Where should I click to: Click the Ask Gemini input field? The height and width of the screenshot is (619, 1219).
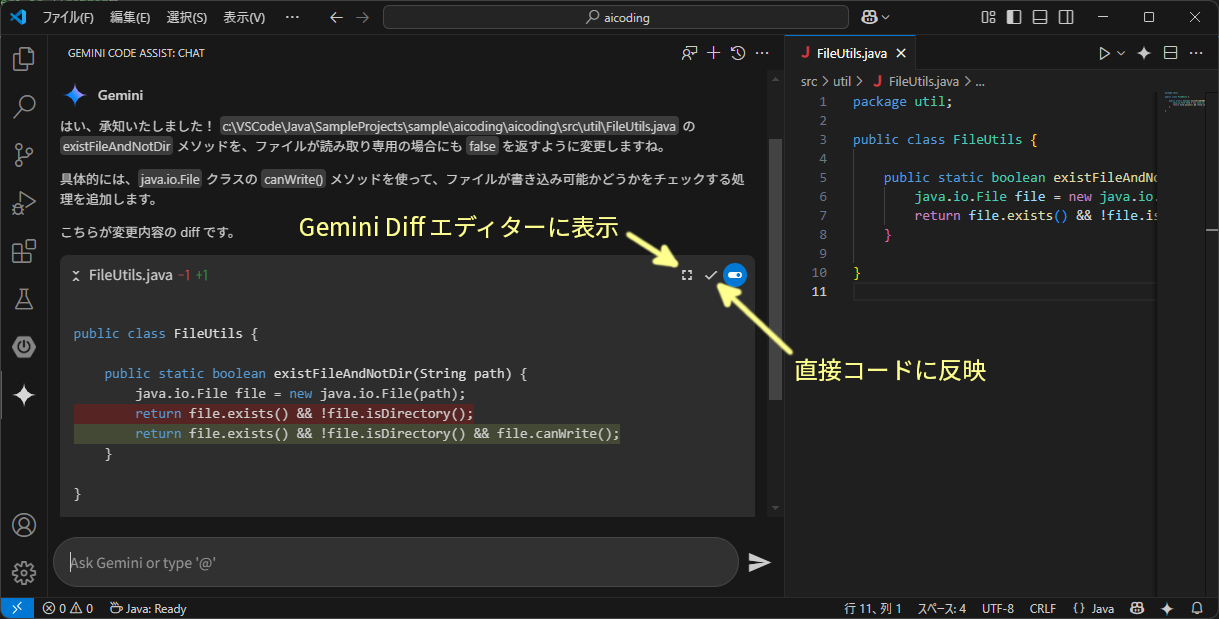pos(395,561)
